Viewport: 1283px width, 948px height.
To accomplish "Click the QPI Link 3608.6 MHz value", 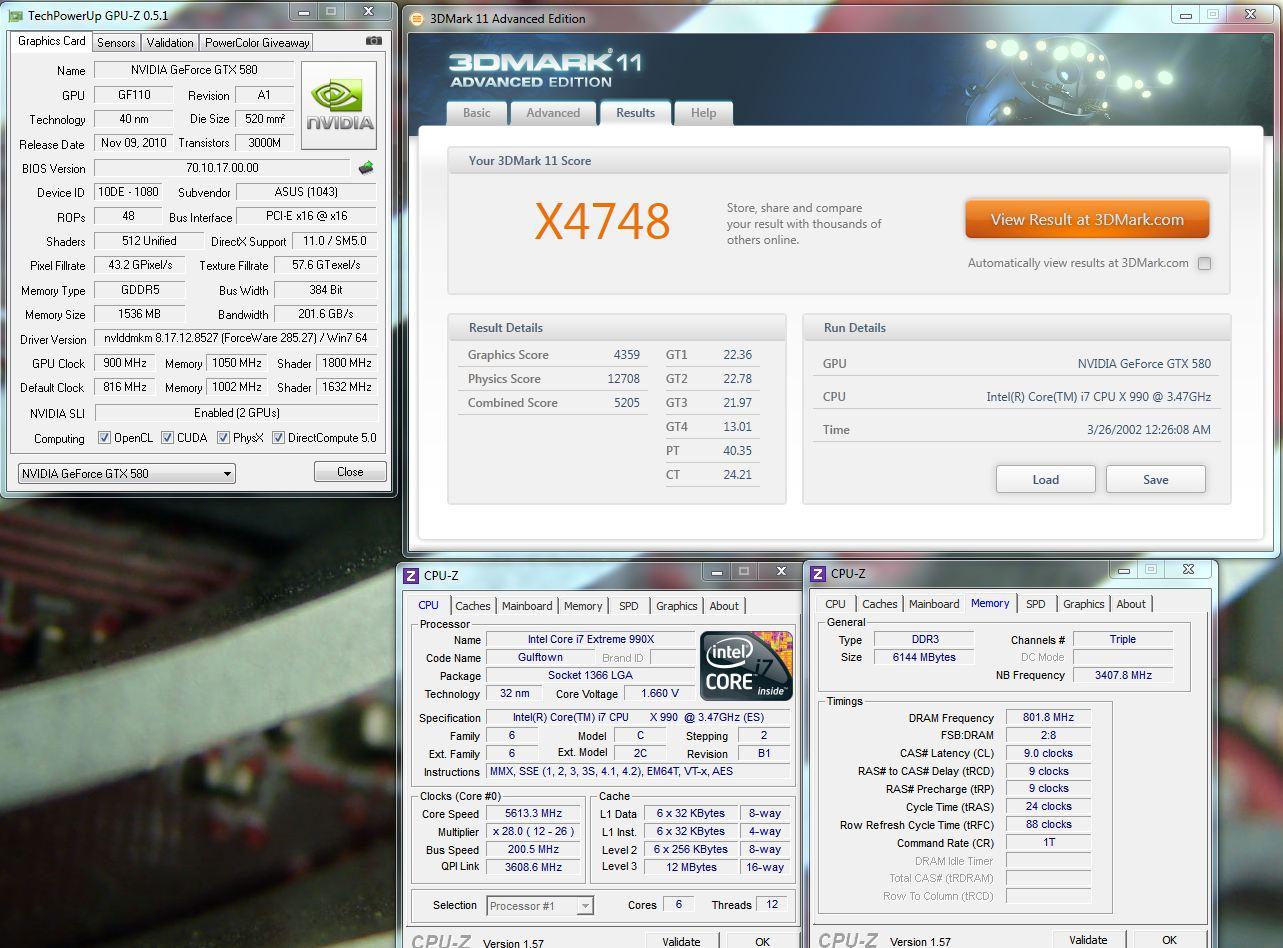I will (534, 867).
